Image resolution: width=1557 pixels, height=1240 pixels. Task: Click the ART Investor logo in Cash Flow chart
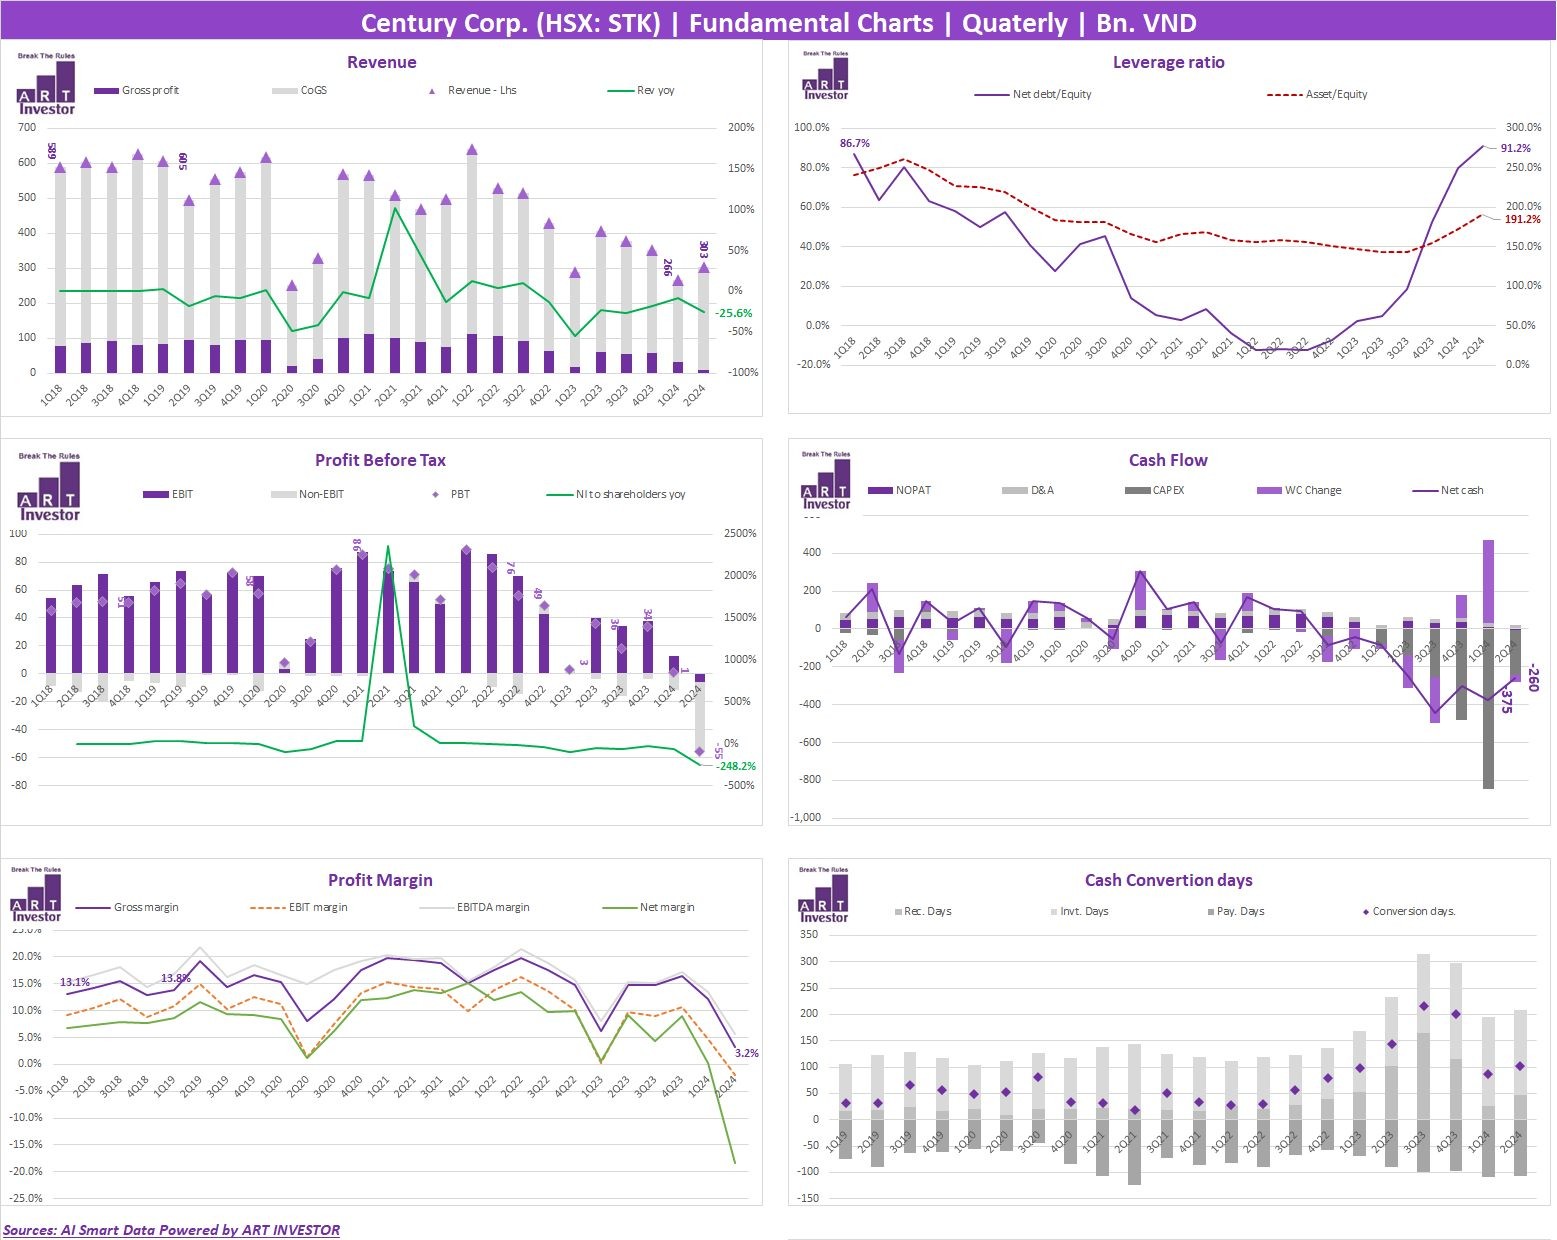click(x=826, y=481)
